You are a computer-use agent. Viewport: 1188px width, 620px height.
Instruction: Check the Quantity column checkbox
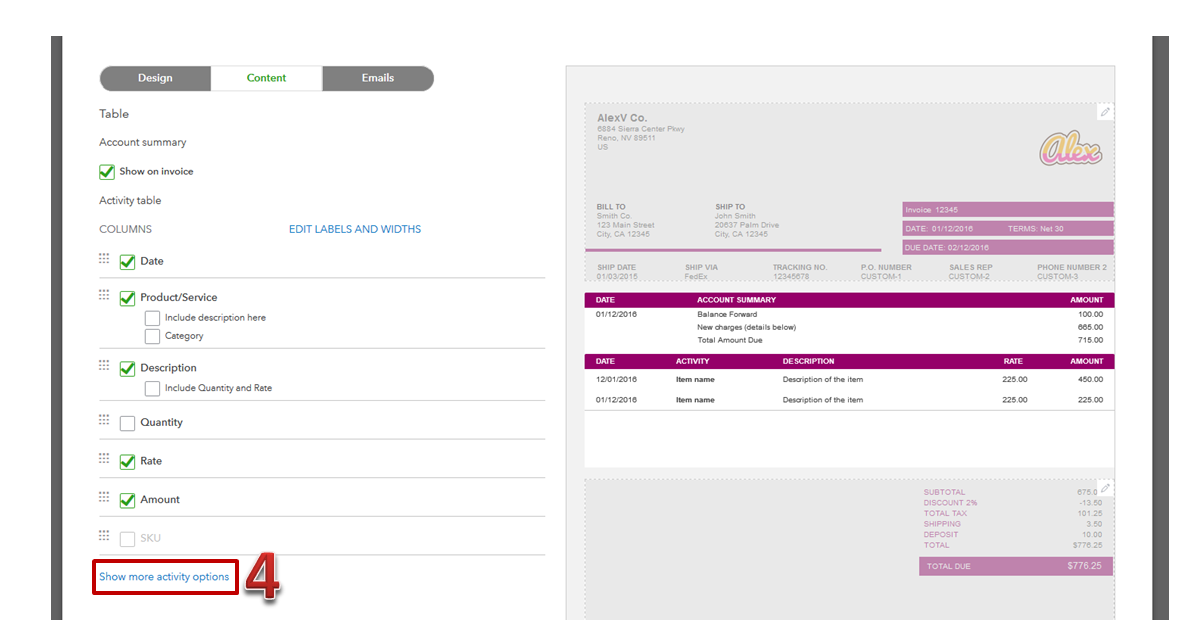127,421
